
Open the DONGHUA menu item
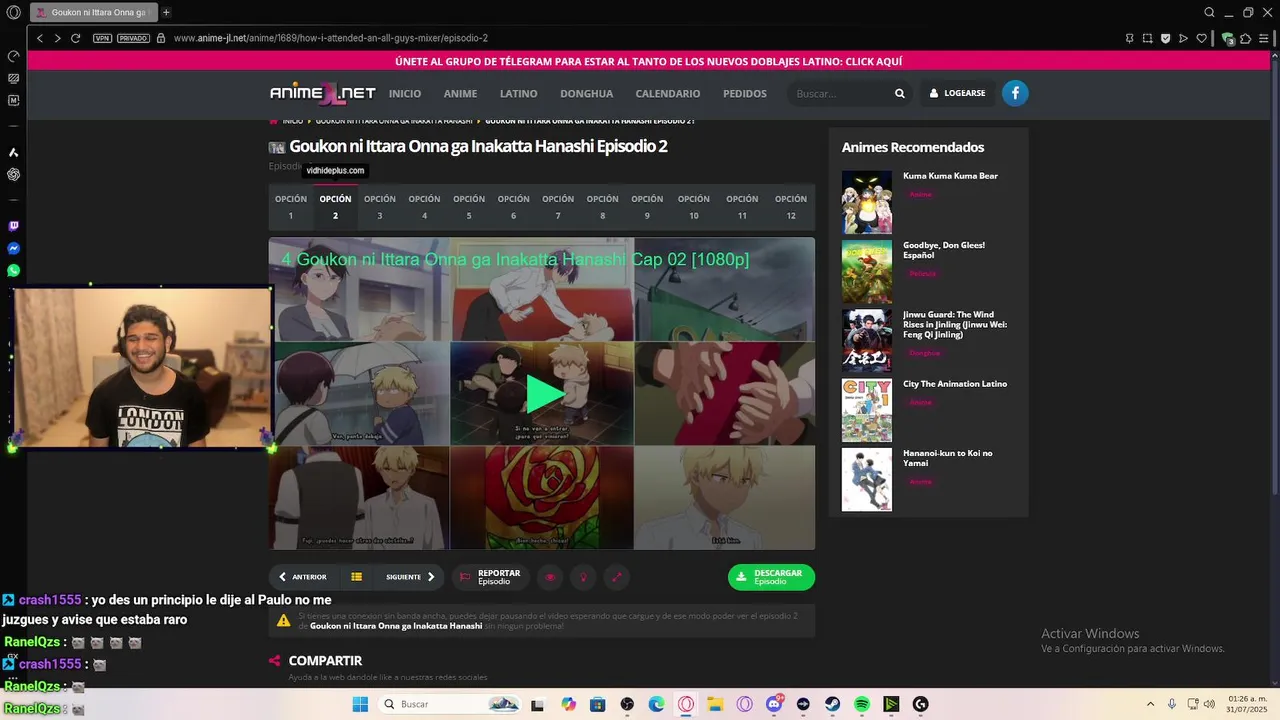pyautogui.click(x=586, y=93)
